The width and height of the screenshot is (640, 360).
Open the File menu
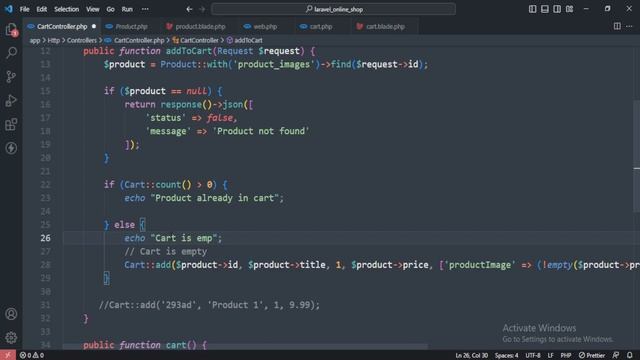pos(24,9)
